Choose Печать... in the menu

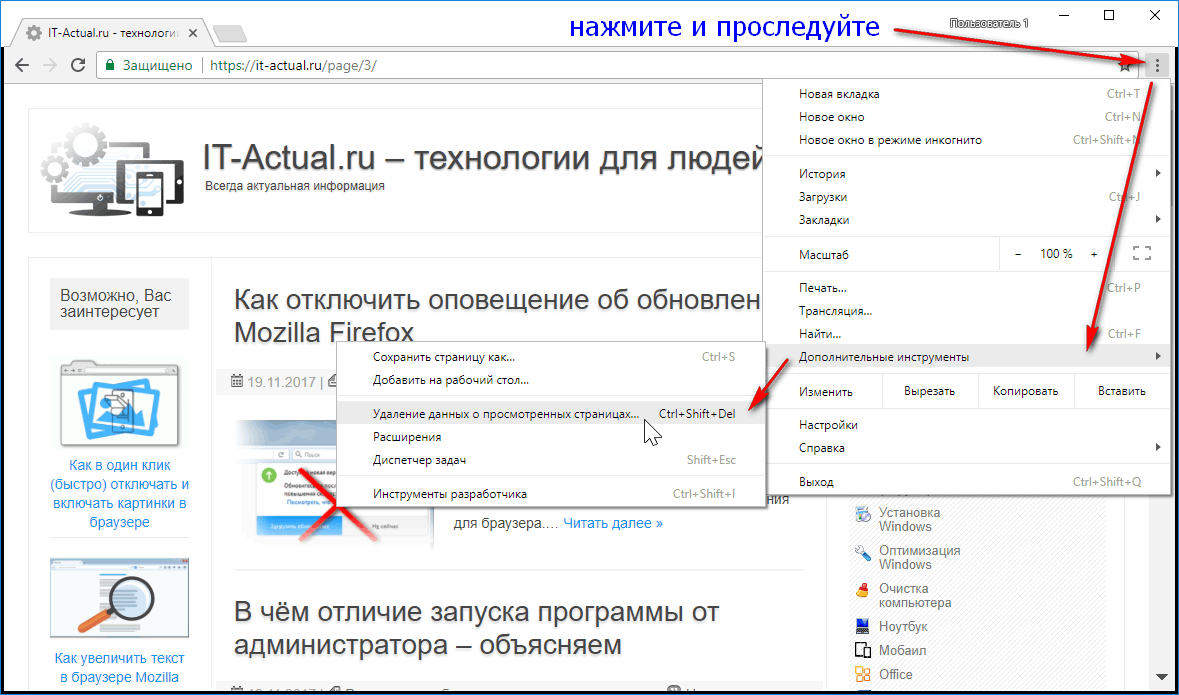coord(966,288)
